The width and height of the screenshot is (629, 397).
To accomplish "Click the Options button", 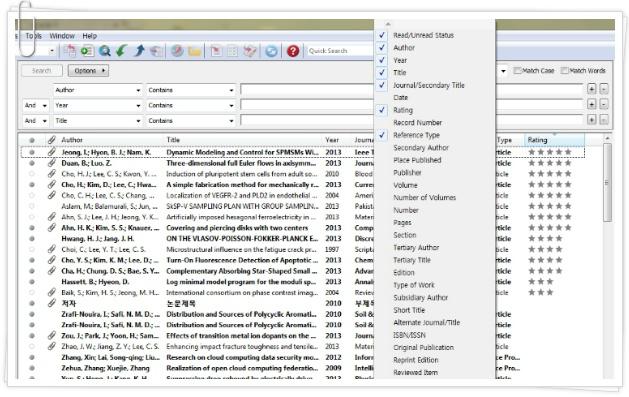I will [x=88, y=71].
